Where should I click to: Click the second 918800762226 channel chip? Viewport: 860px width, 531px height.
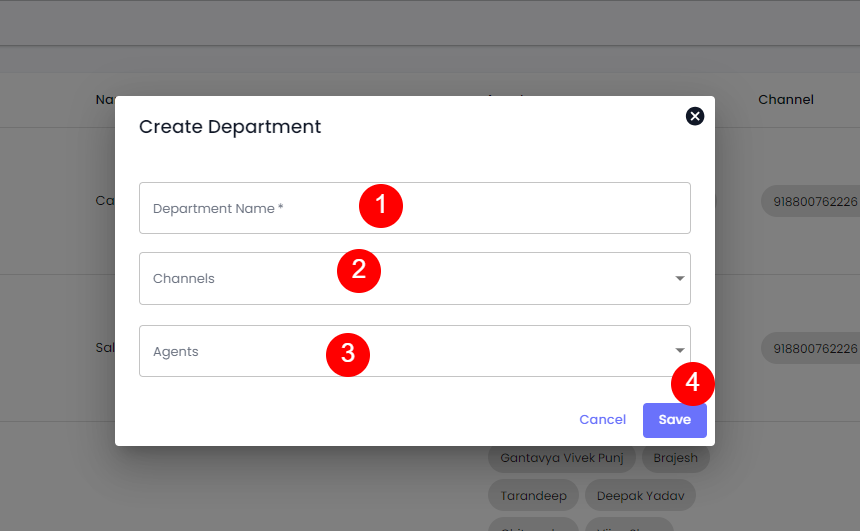tap(812, 349)
